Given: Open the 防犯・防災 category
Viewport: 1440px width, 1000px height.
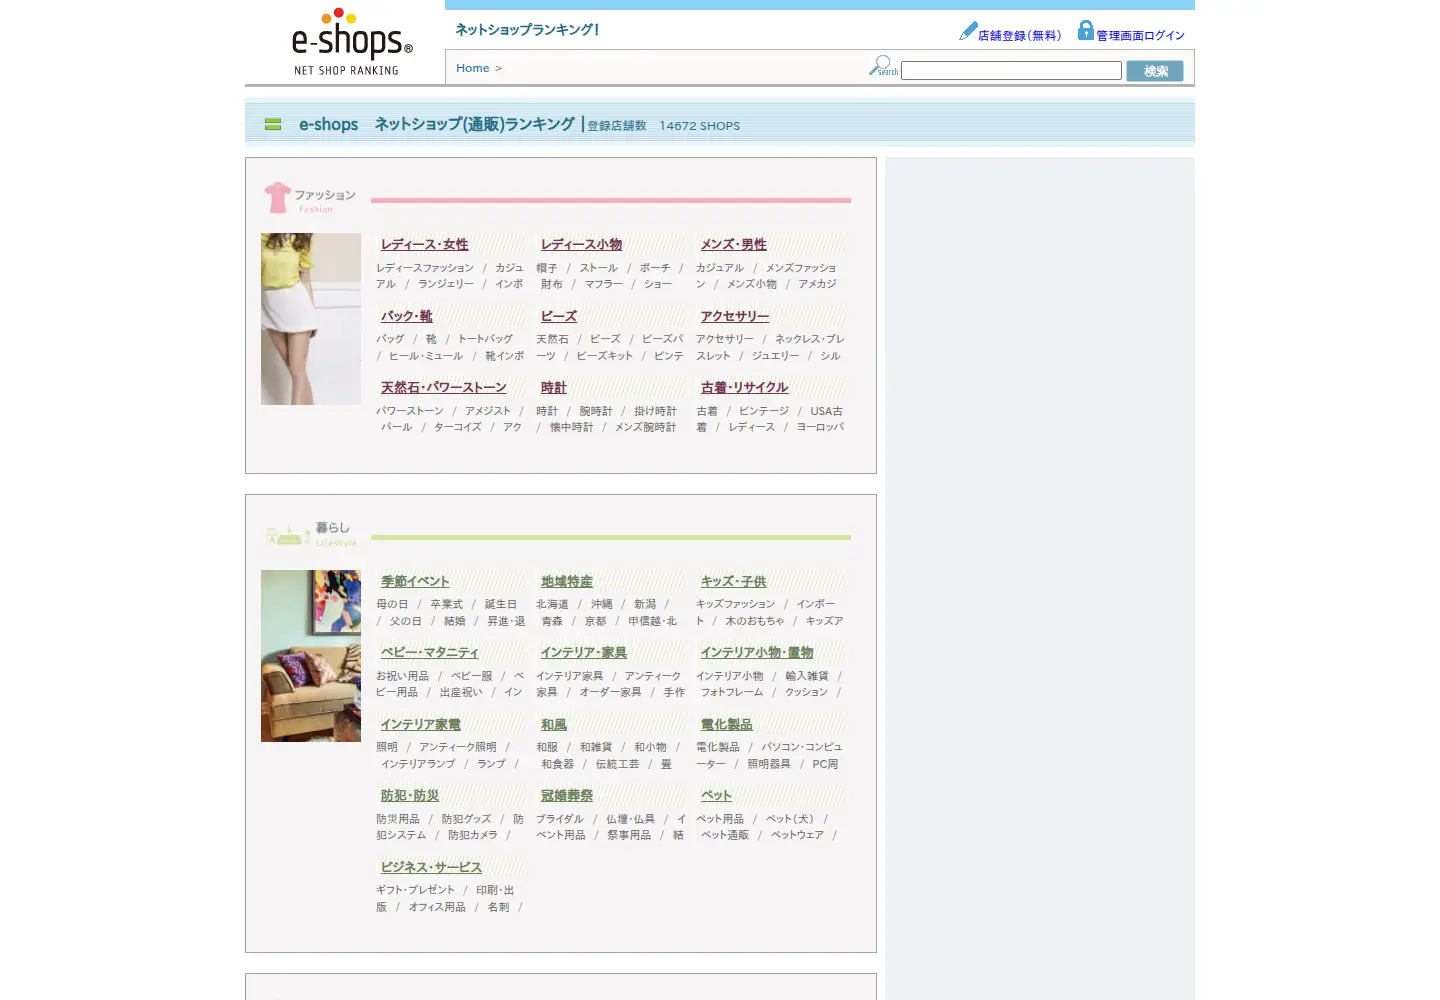Looking at the screenshot, I should (x=409, y=796).
